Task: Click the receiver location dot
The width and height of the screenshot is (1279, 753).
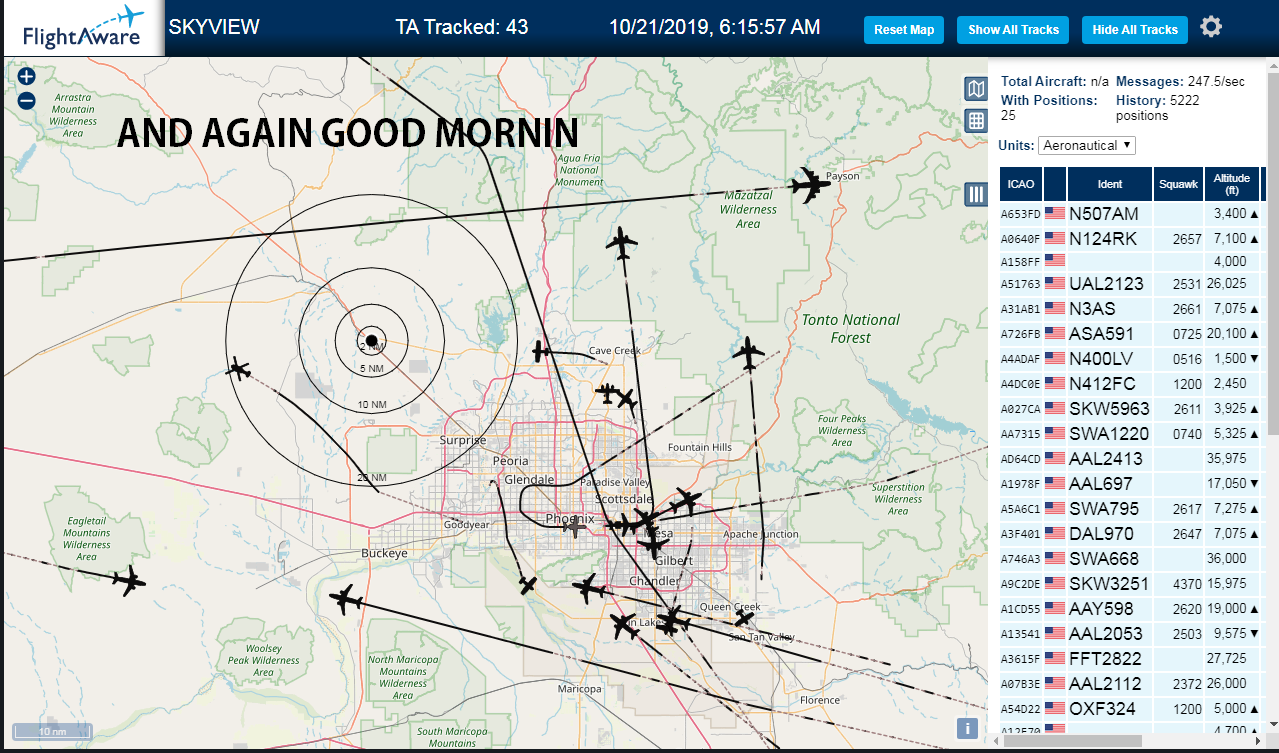Action: (x=371, y=341)
